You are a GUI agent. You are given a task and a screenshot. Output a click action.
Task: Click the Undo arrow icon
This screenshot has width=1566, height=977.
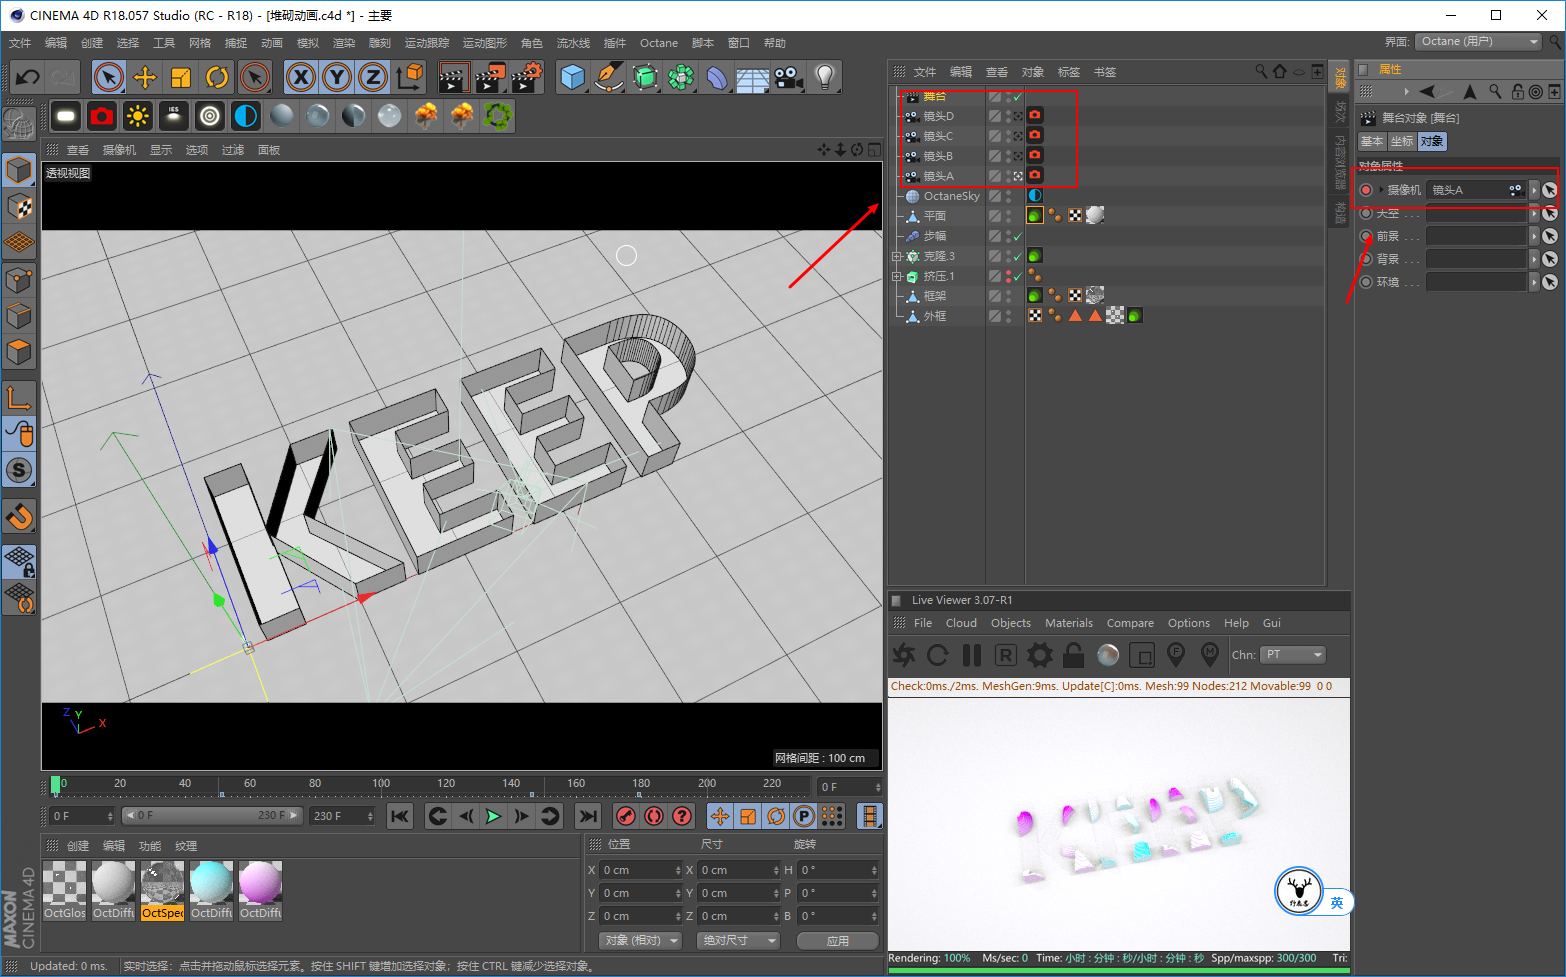coord(28,77)
